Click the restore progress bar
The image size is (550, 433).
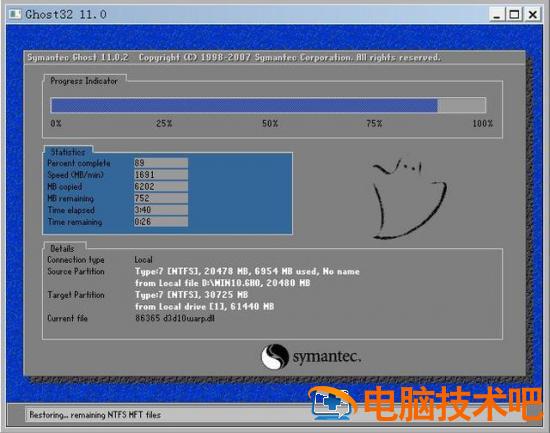pos(268,105)
